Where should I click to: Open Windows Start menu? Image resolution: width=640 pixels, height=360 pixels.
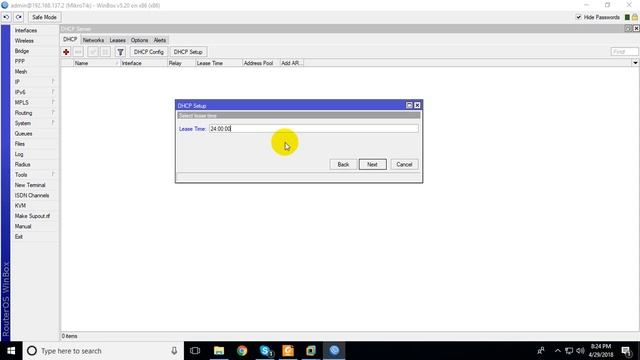point(11,351)
